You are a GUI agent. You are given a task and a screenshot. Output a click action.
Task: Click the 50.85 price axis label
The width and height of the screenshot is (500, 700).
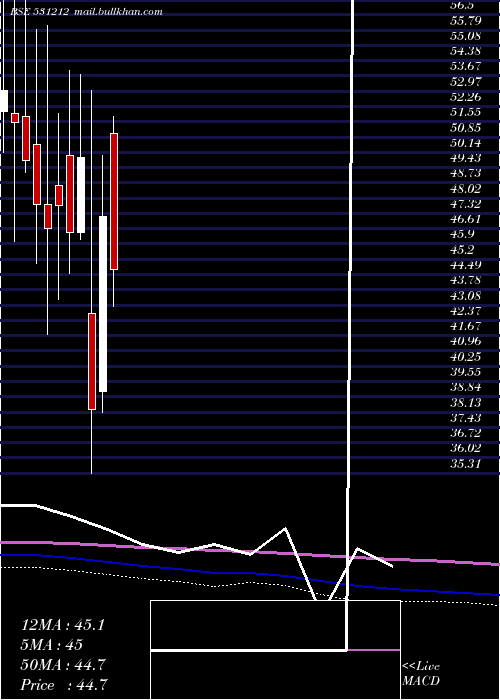(x=466, y=128)
